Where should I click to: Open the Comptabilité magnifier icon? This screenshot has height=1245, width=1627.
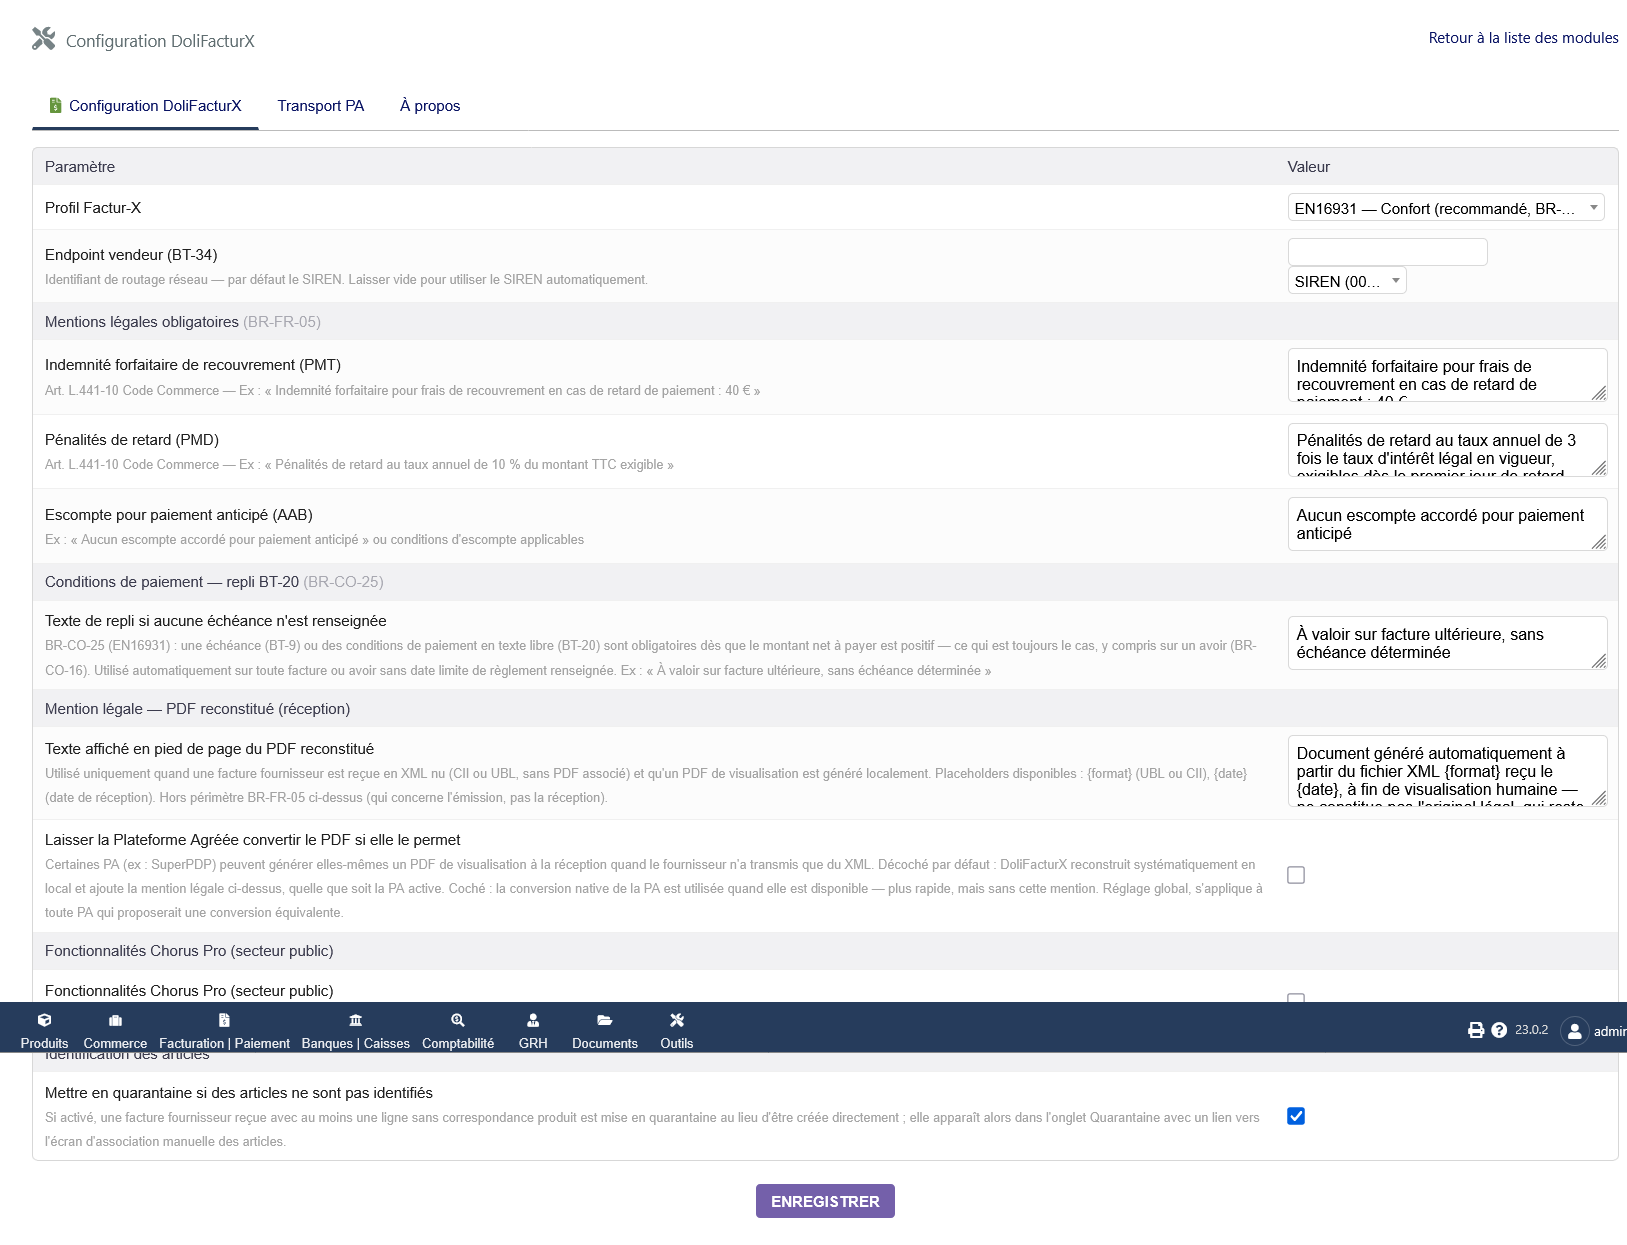pos(457,1020)
